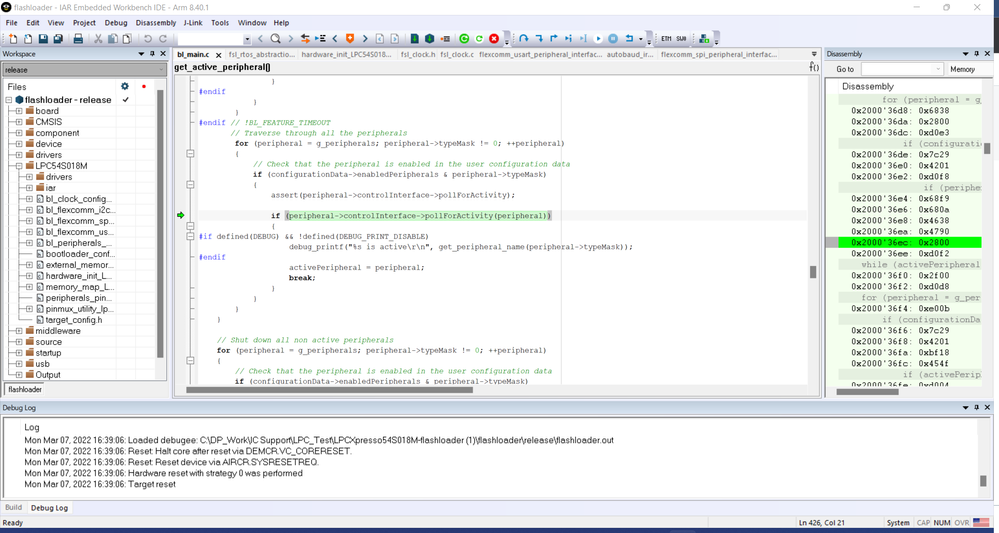
Task: Open Find using the magnifier icon
Action: pyautogui.click(x=275, y=39)
